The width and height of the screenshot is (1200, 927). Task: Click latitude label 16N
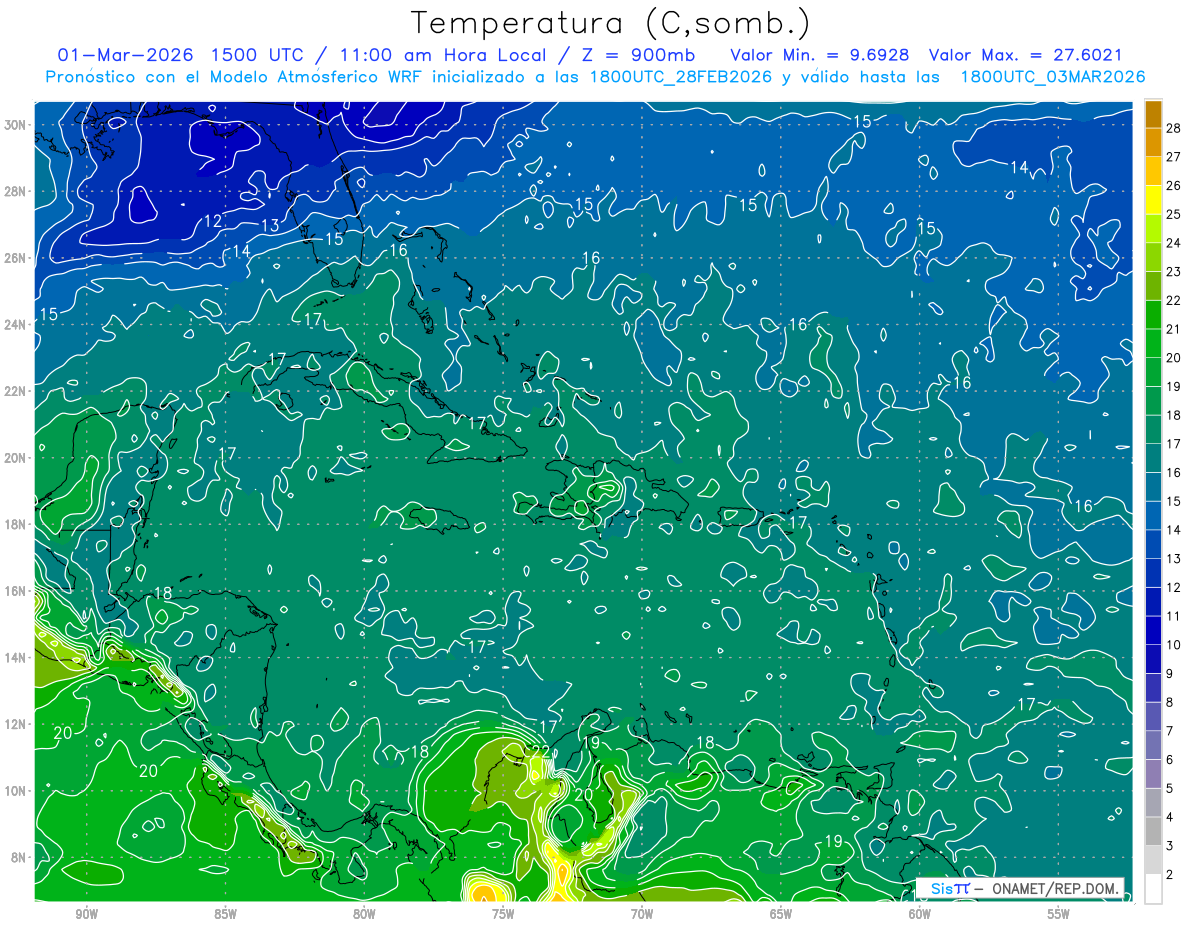[17, 591]
